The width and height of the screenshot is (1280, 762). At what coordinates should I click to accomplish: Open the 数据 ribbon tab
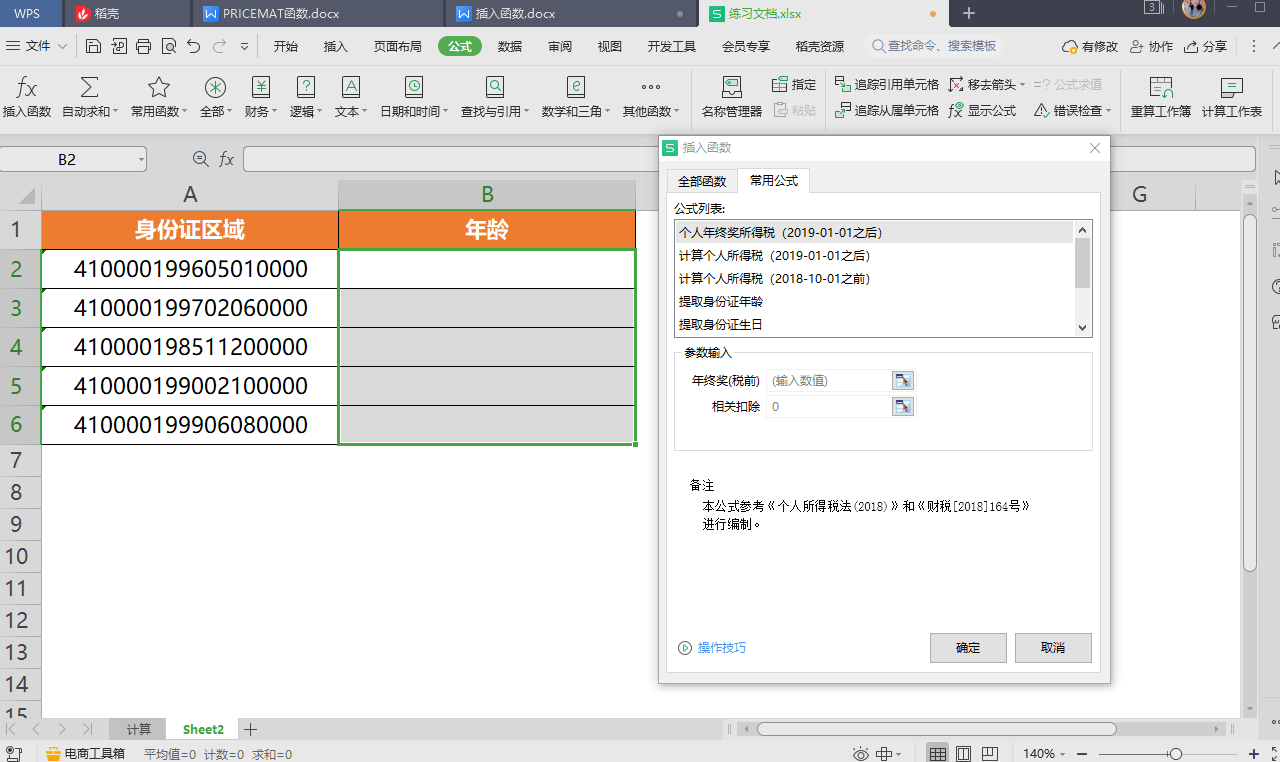(510, 46)
